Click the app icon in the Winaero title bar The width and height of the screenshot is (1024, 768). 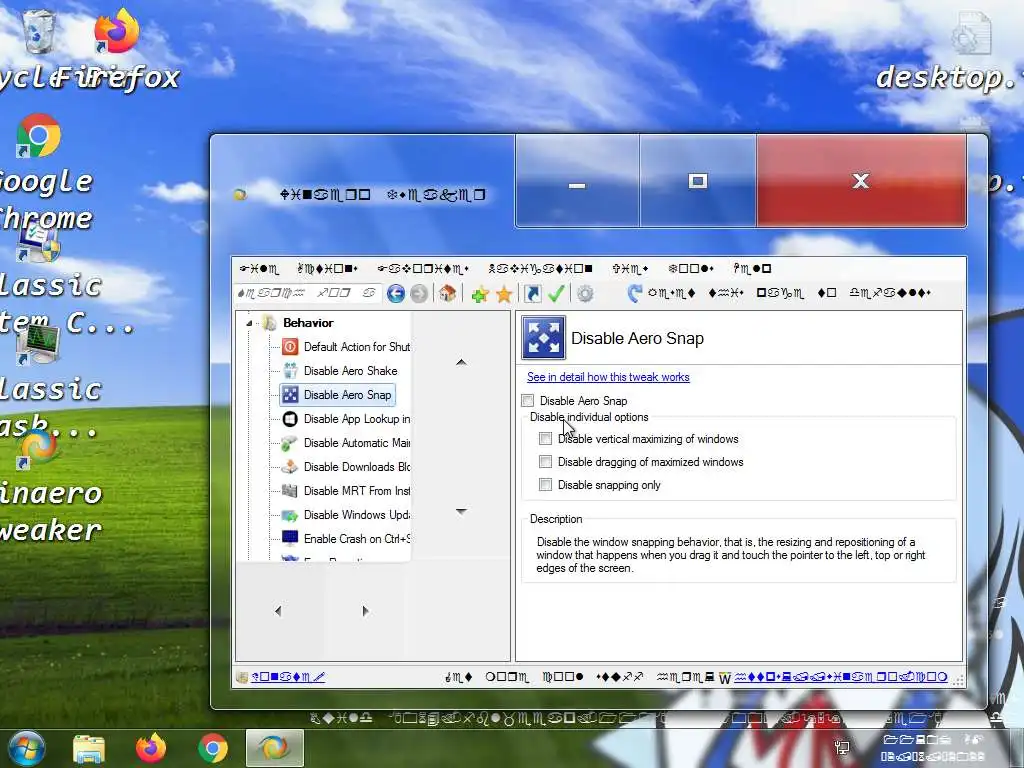(240, 195)
